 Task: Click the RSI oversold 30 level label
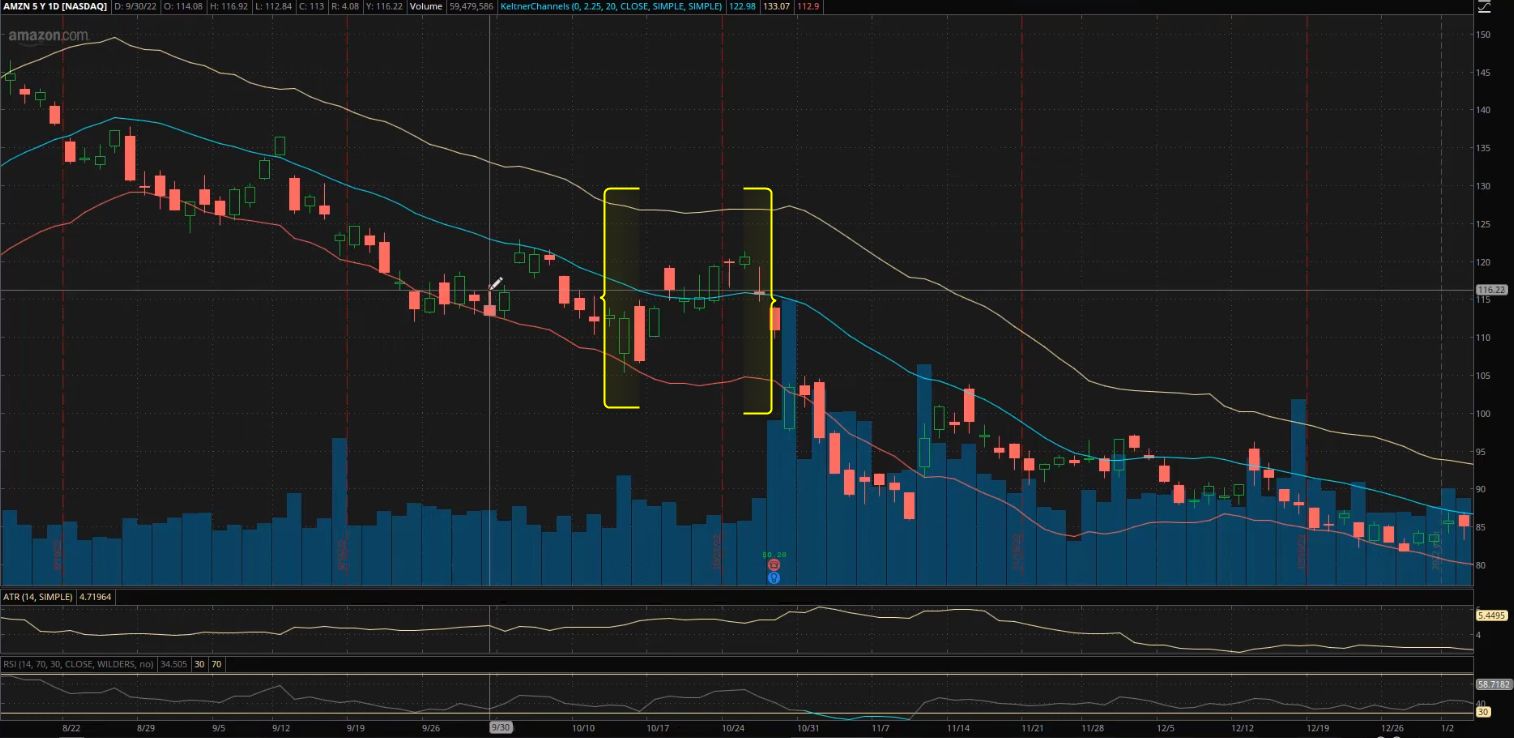1484,712
